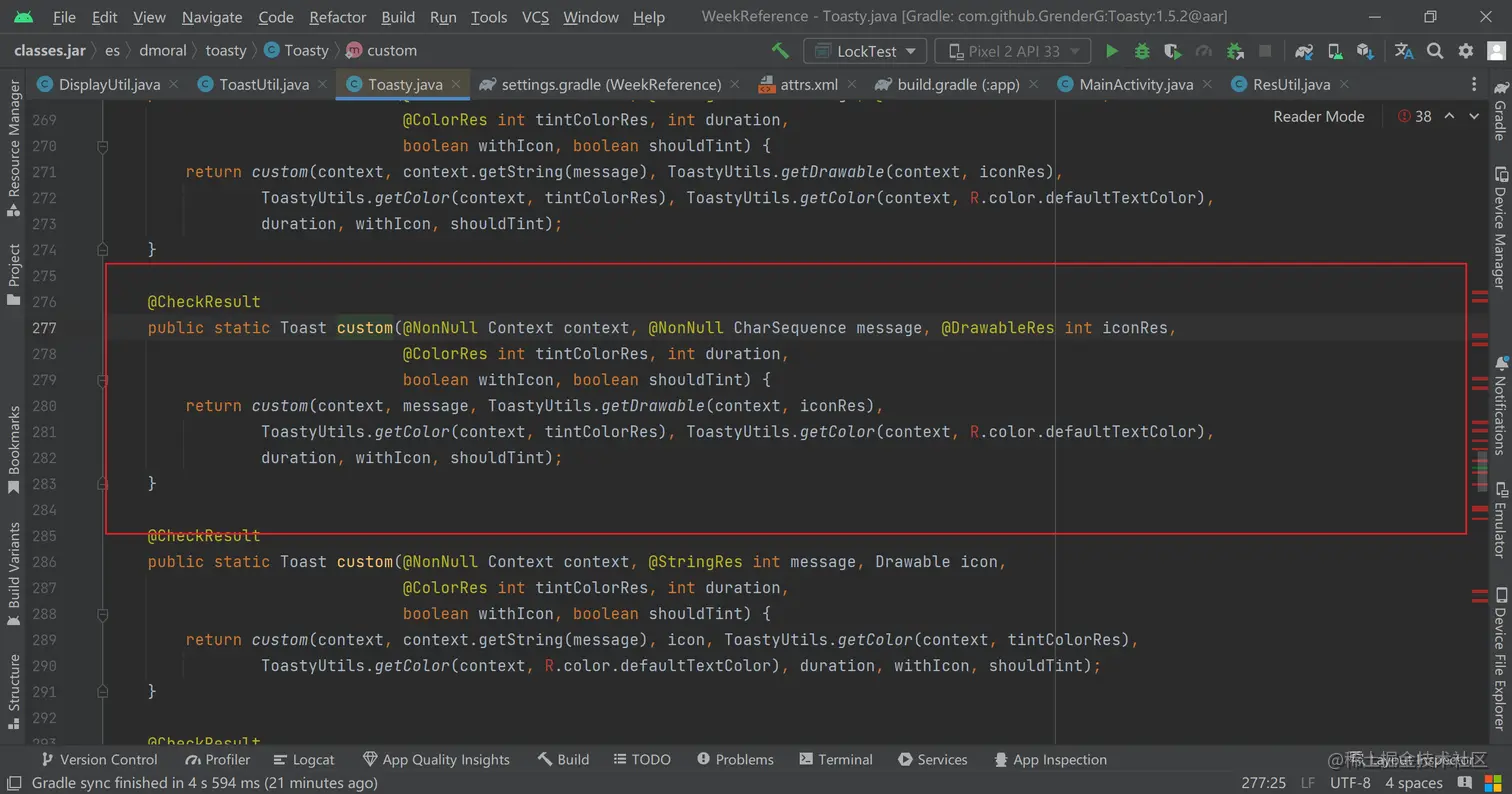Collapse code fold marker at line 279

point(102,380)
